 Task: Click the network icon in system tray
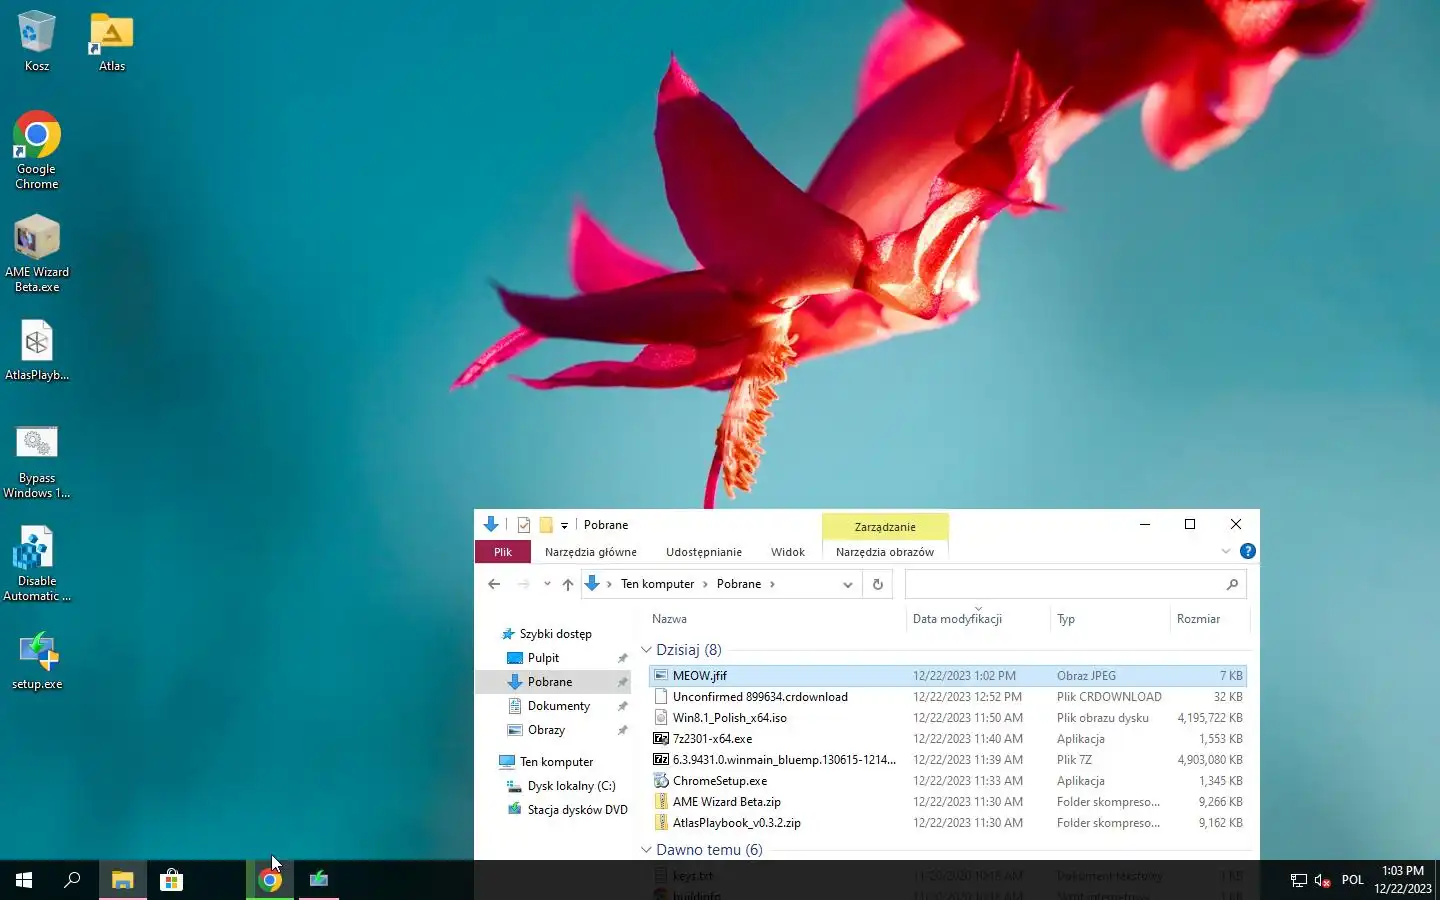click(x=1299, y=881)
